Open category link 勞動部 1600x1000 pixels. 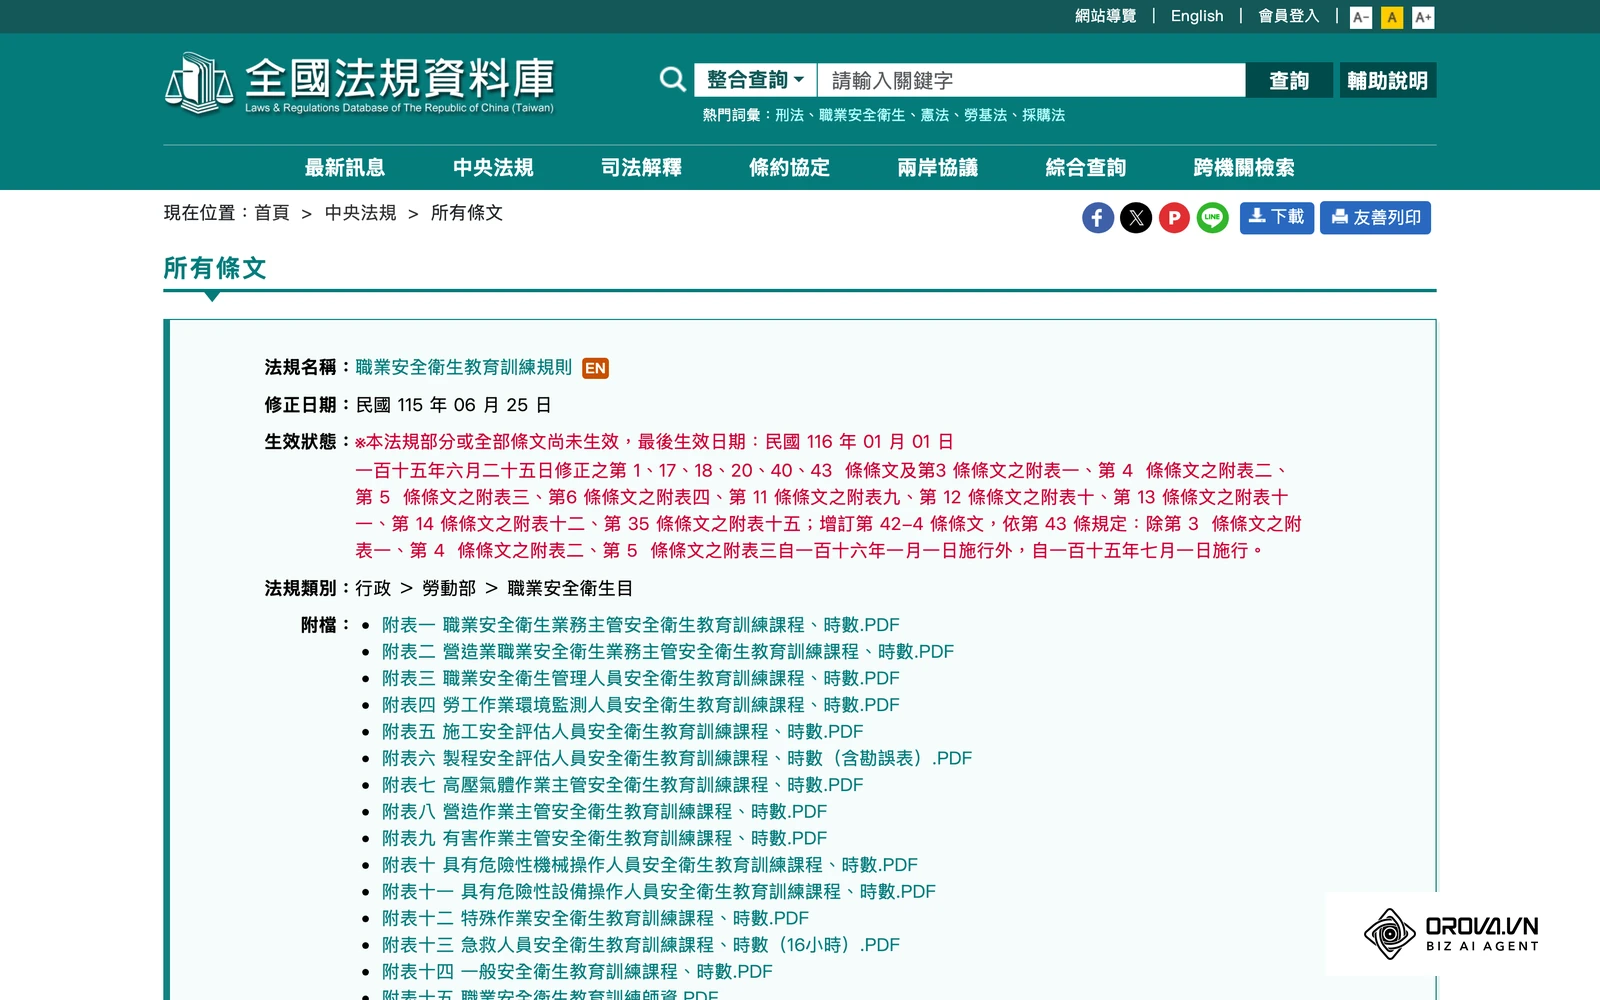(x=449, y=588)
